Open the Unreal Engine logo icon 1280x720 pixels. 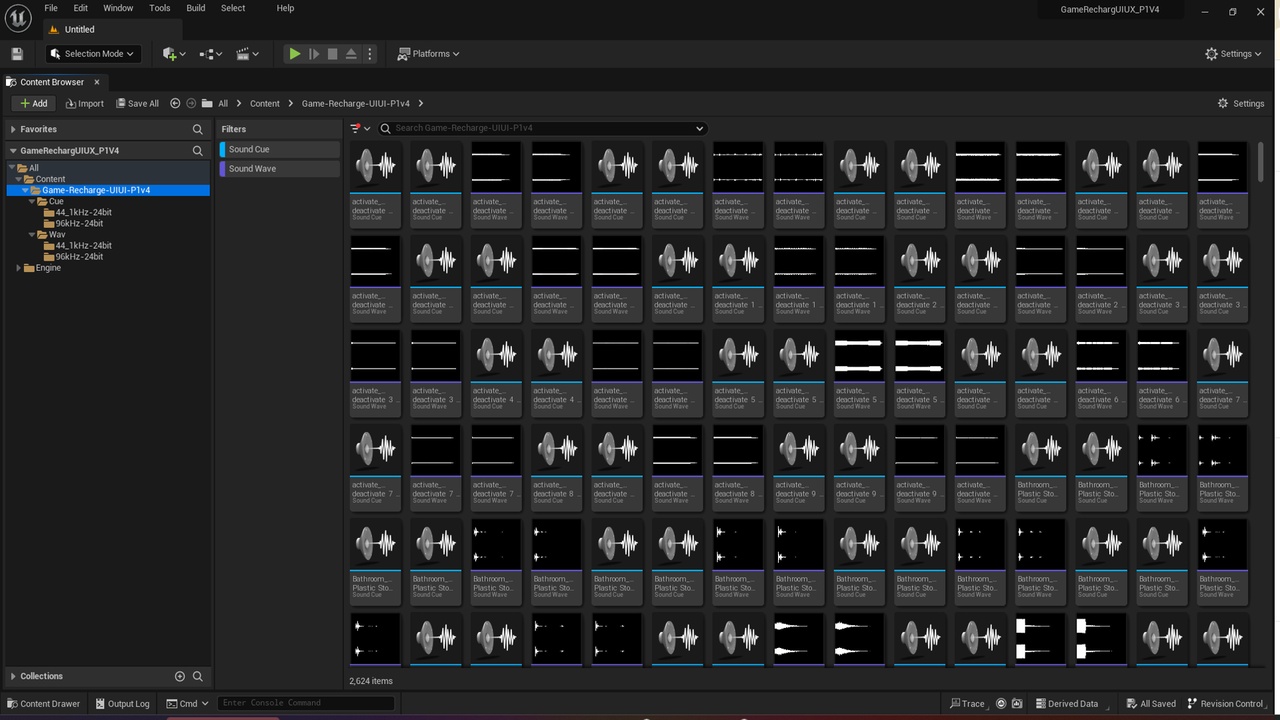(x=17, y=17)
